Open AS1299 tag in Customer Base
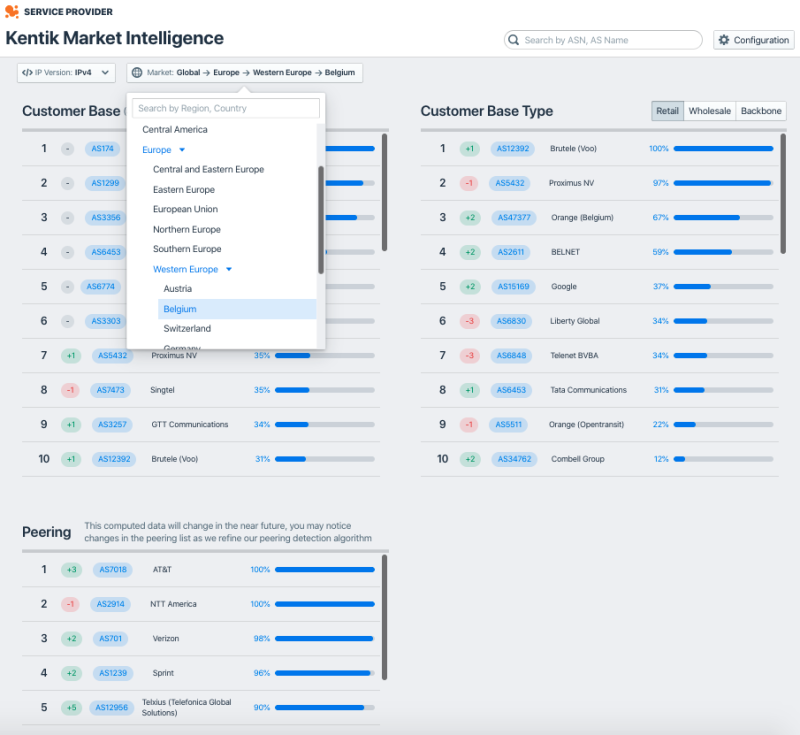This screenshot has height=735, width=800. (105, 183)
